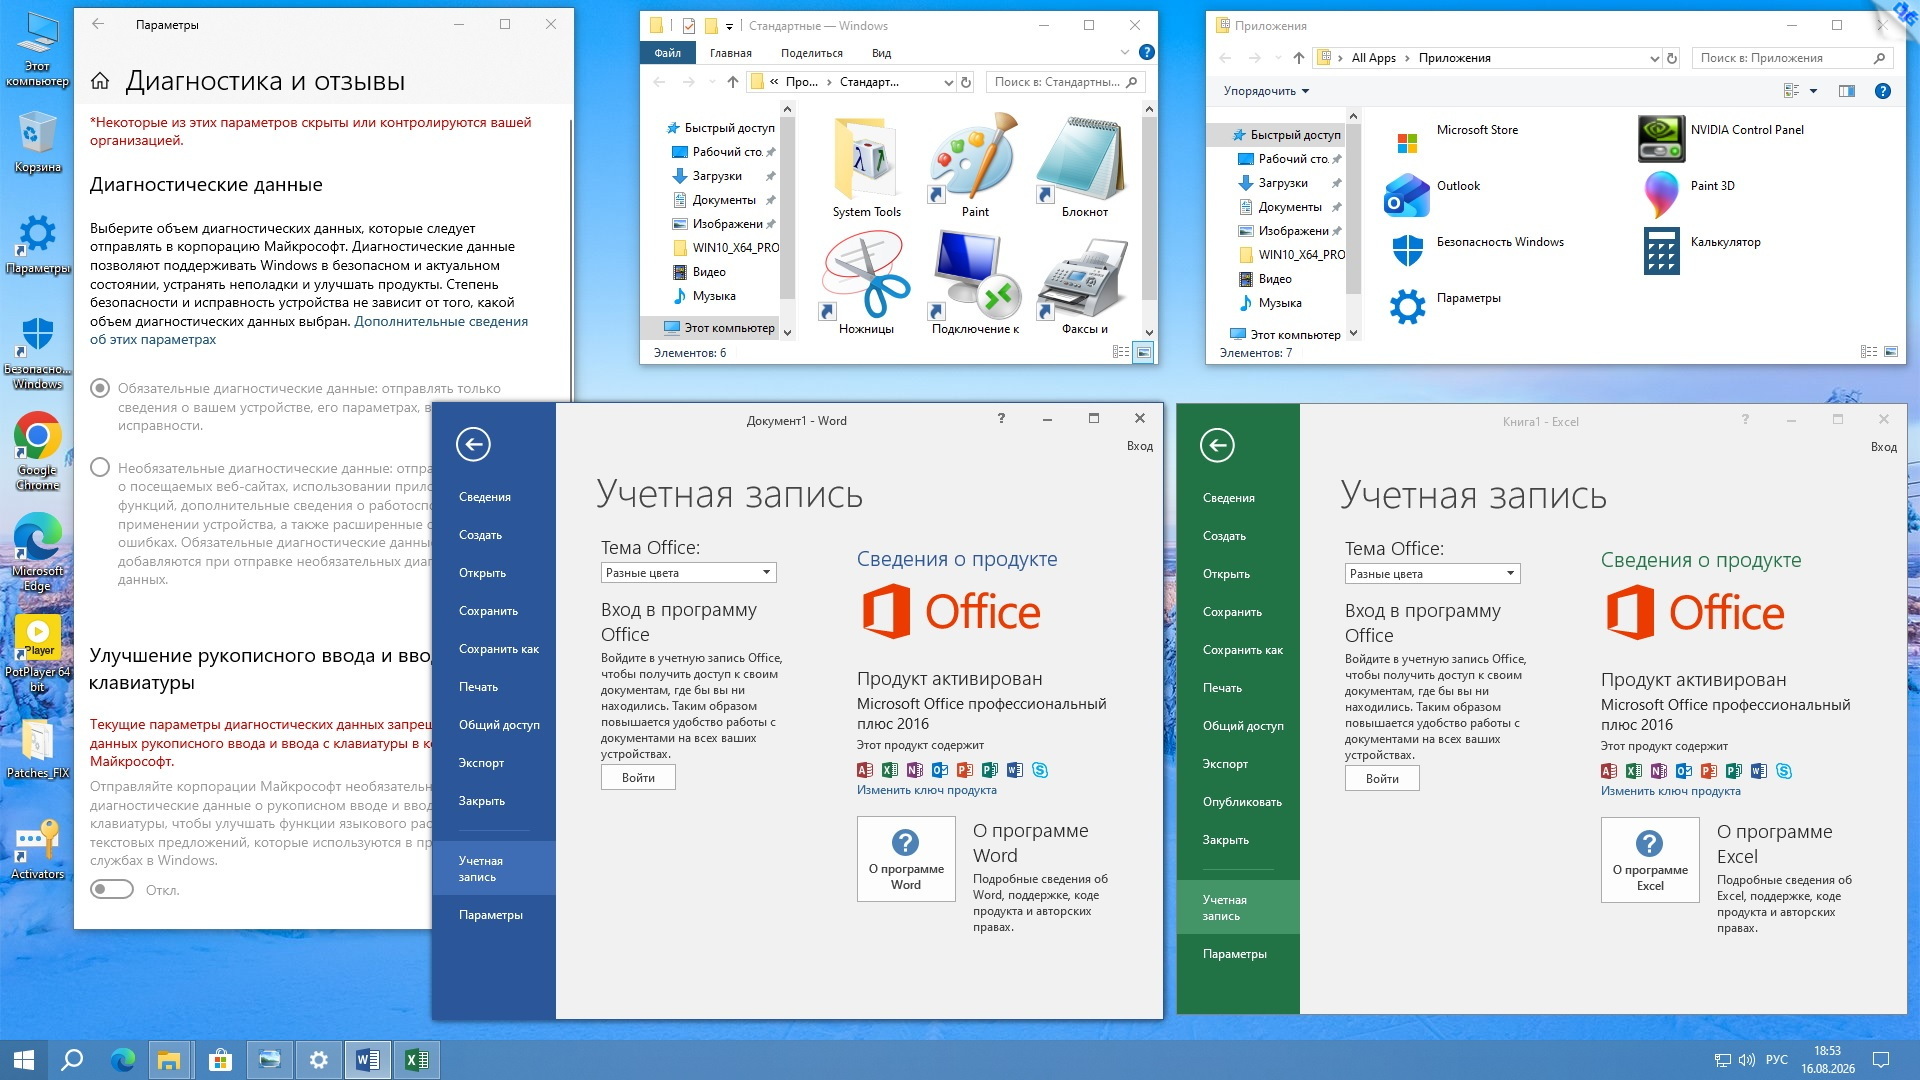Select Загрузки in the Стандартные explorer tree
This screenshot has height=1080, width=1920.
pos(717,176)
